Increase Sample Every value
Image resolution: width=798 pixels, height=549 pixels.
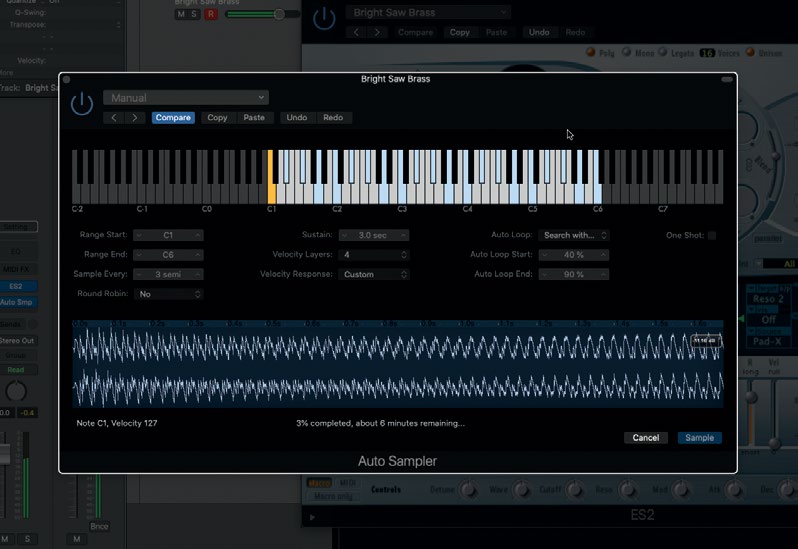(x=197, y=274)
